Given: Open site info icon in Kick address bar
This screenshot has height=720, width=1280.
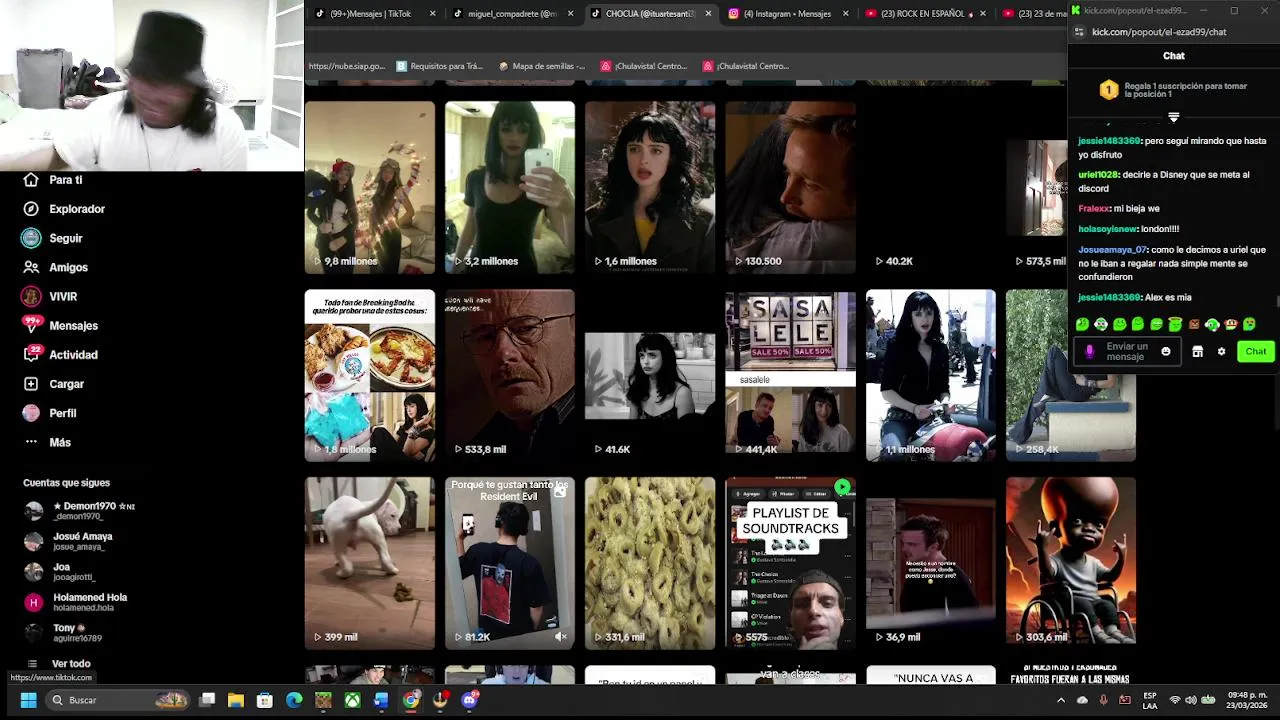Looking at the screenshot, I should tap(1079, 32).
